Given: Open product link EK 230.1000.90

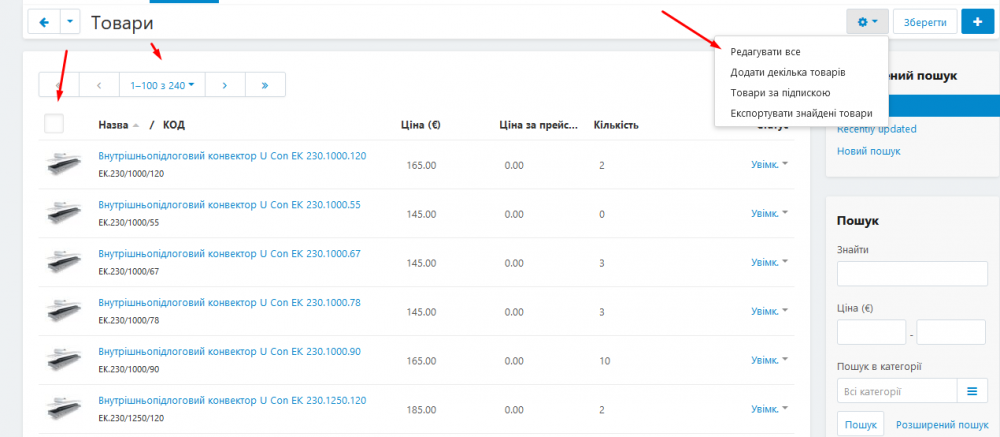Looking at the screenshot, I should (x=229, y=351).
